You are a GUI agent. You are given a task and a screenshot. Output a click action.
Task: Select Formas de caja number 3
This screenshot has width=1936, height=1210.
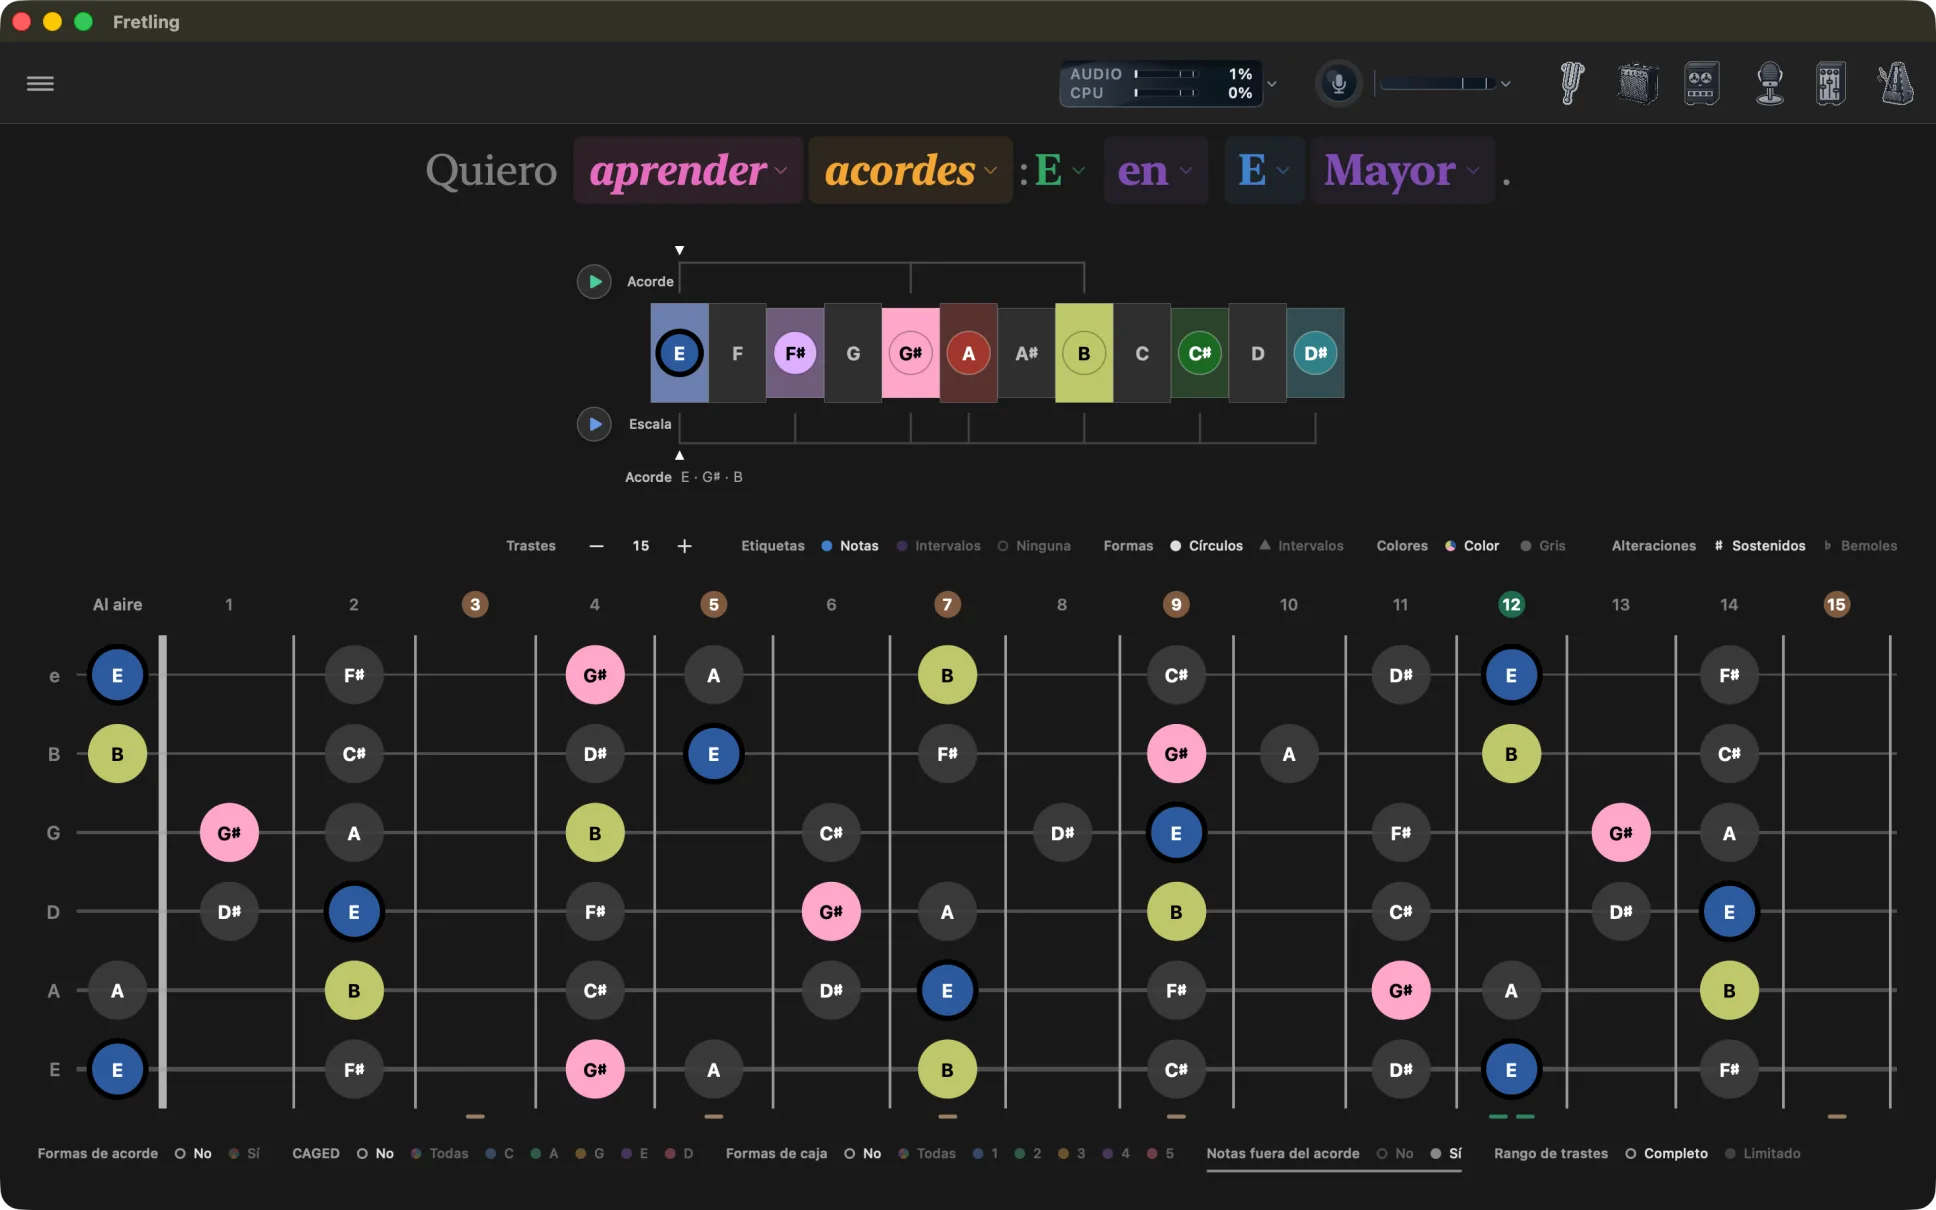(1072, 1154)
